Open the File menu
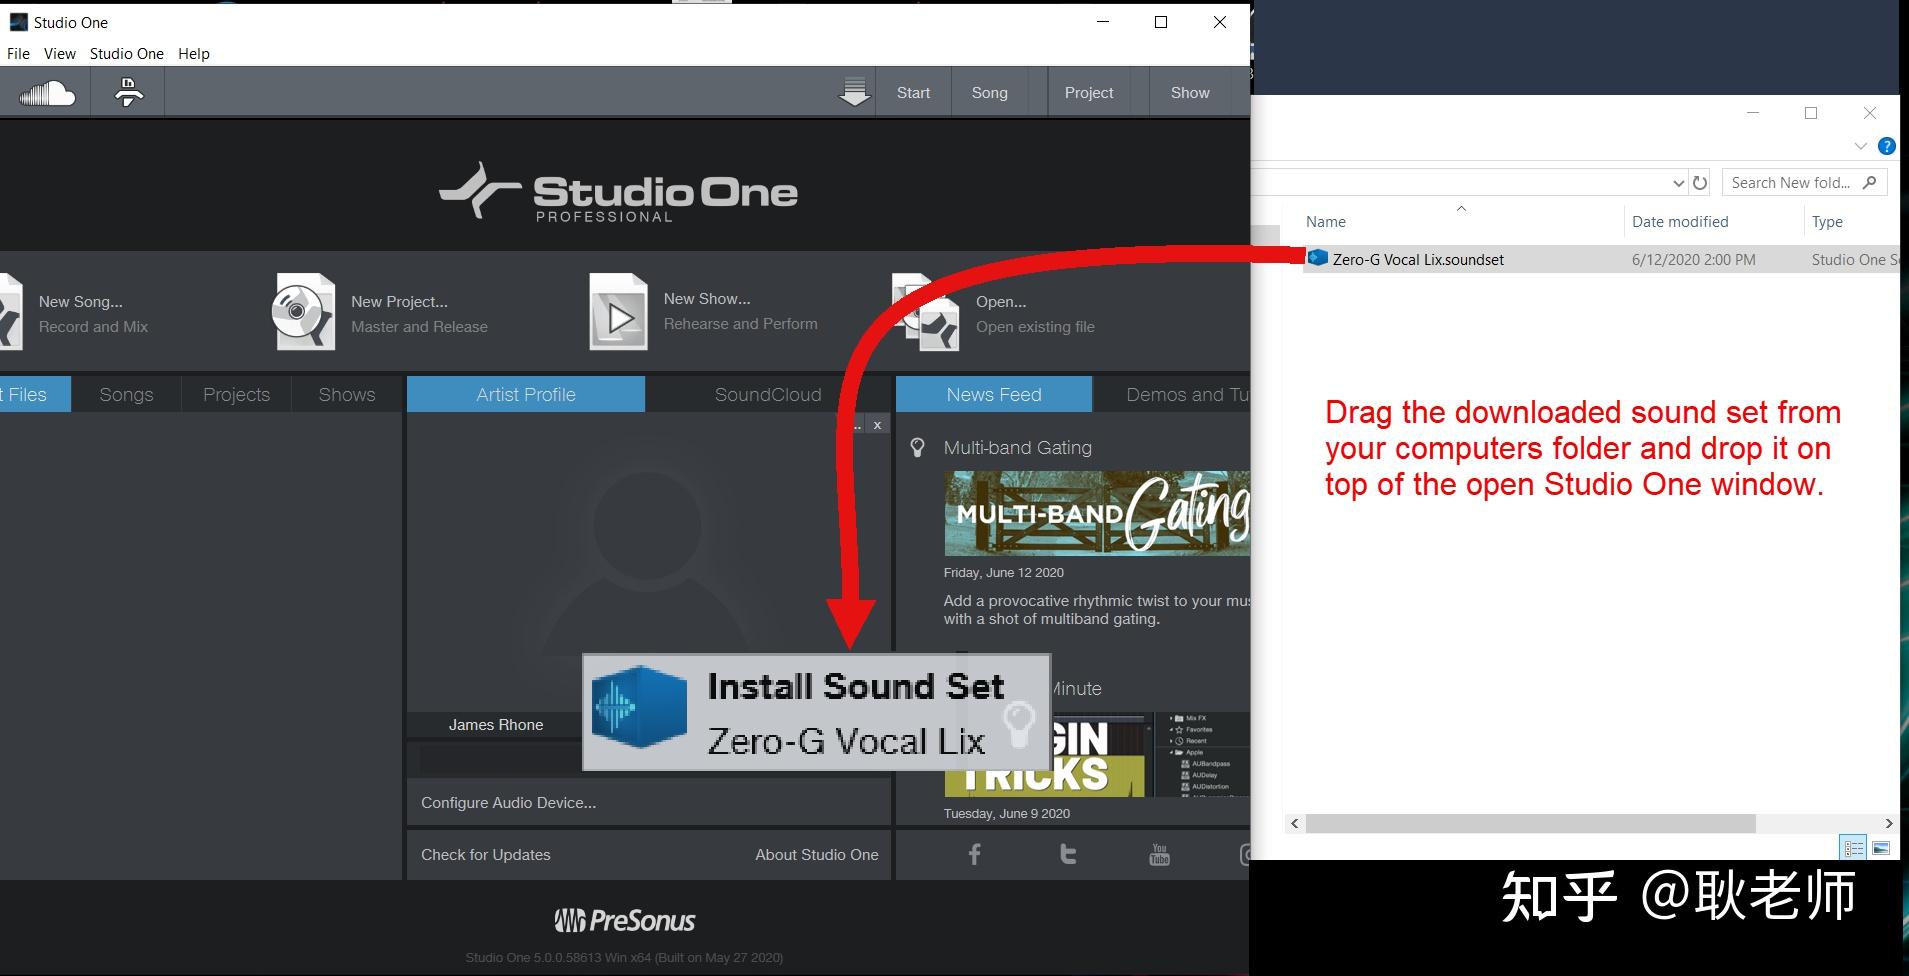The height and width of the screenshot is (976, 1909). pos(18,54)
